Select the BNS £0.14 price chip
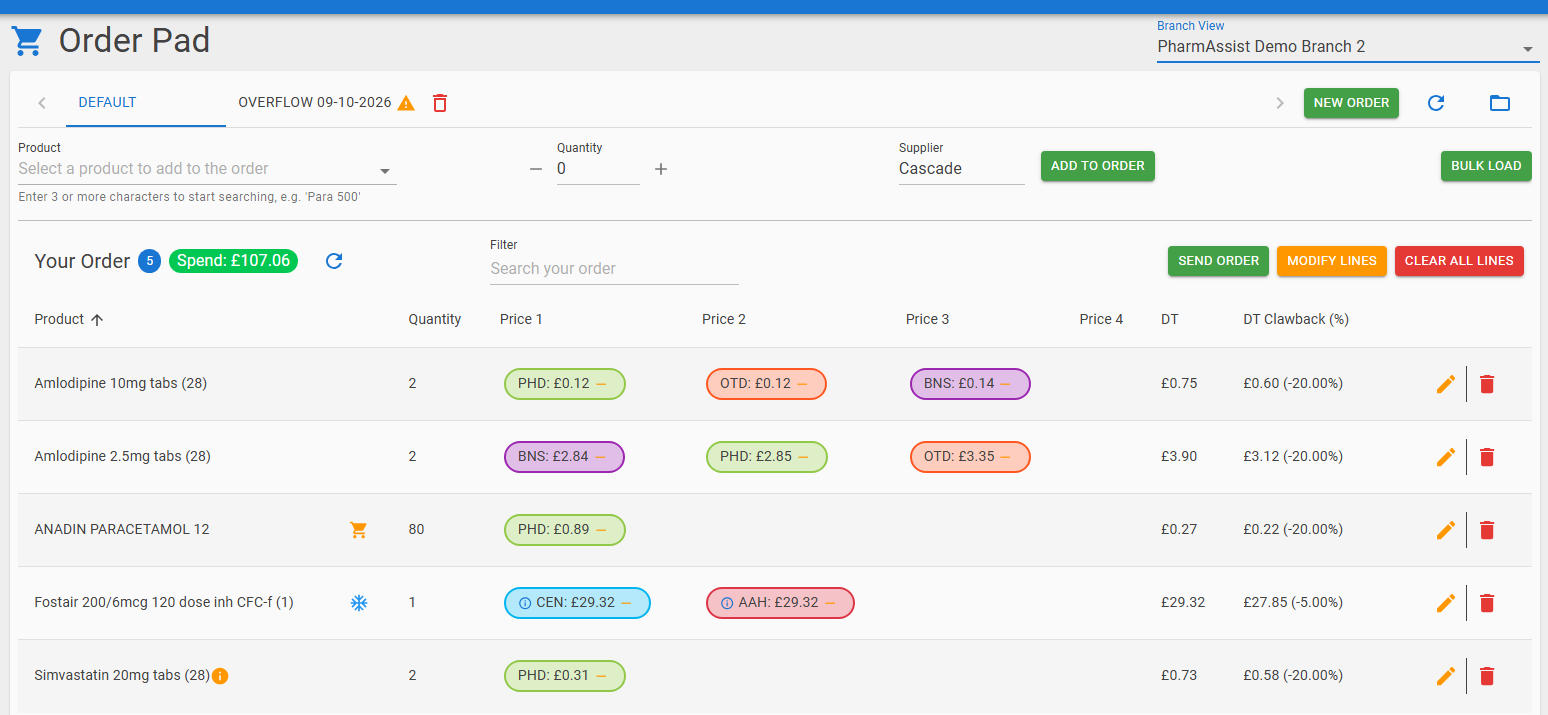Image resolution: width=1548 pixels, height=715 pixels. tap(970, 384)
